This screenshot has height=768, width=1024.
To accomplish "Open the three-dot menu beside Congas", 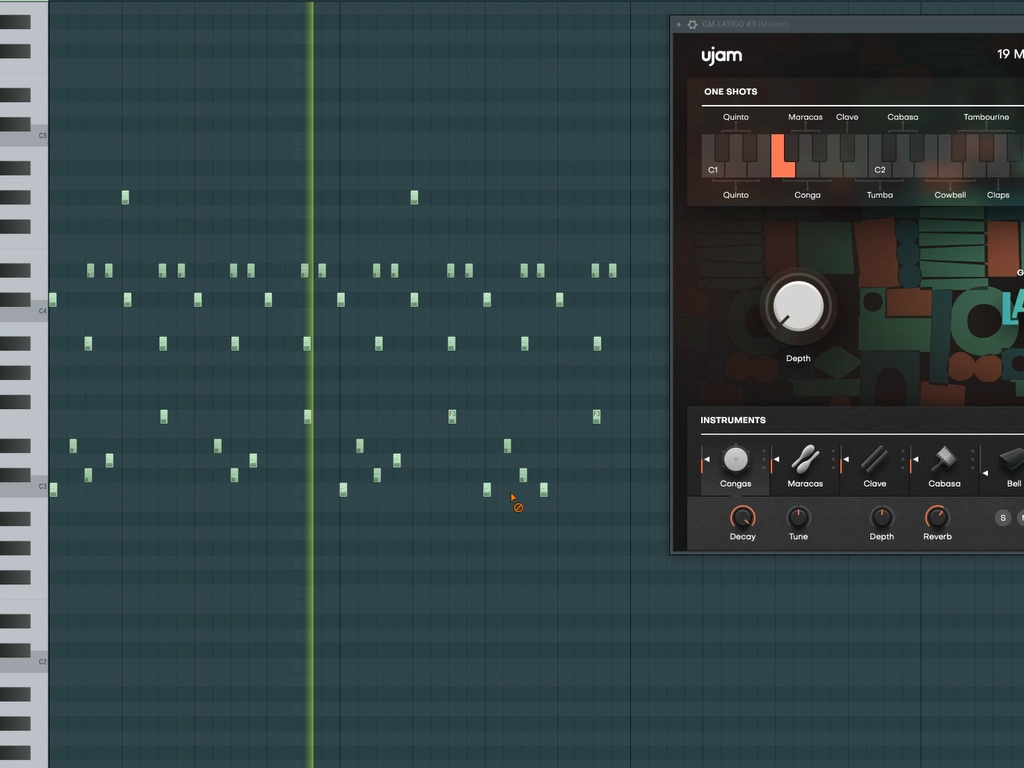I will tap(764, 459).
